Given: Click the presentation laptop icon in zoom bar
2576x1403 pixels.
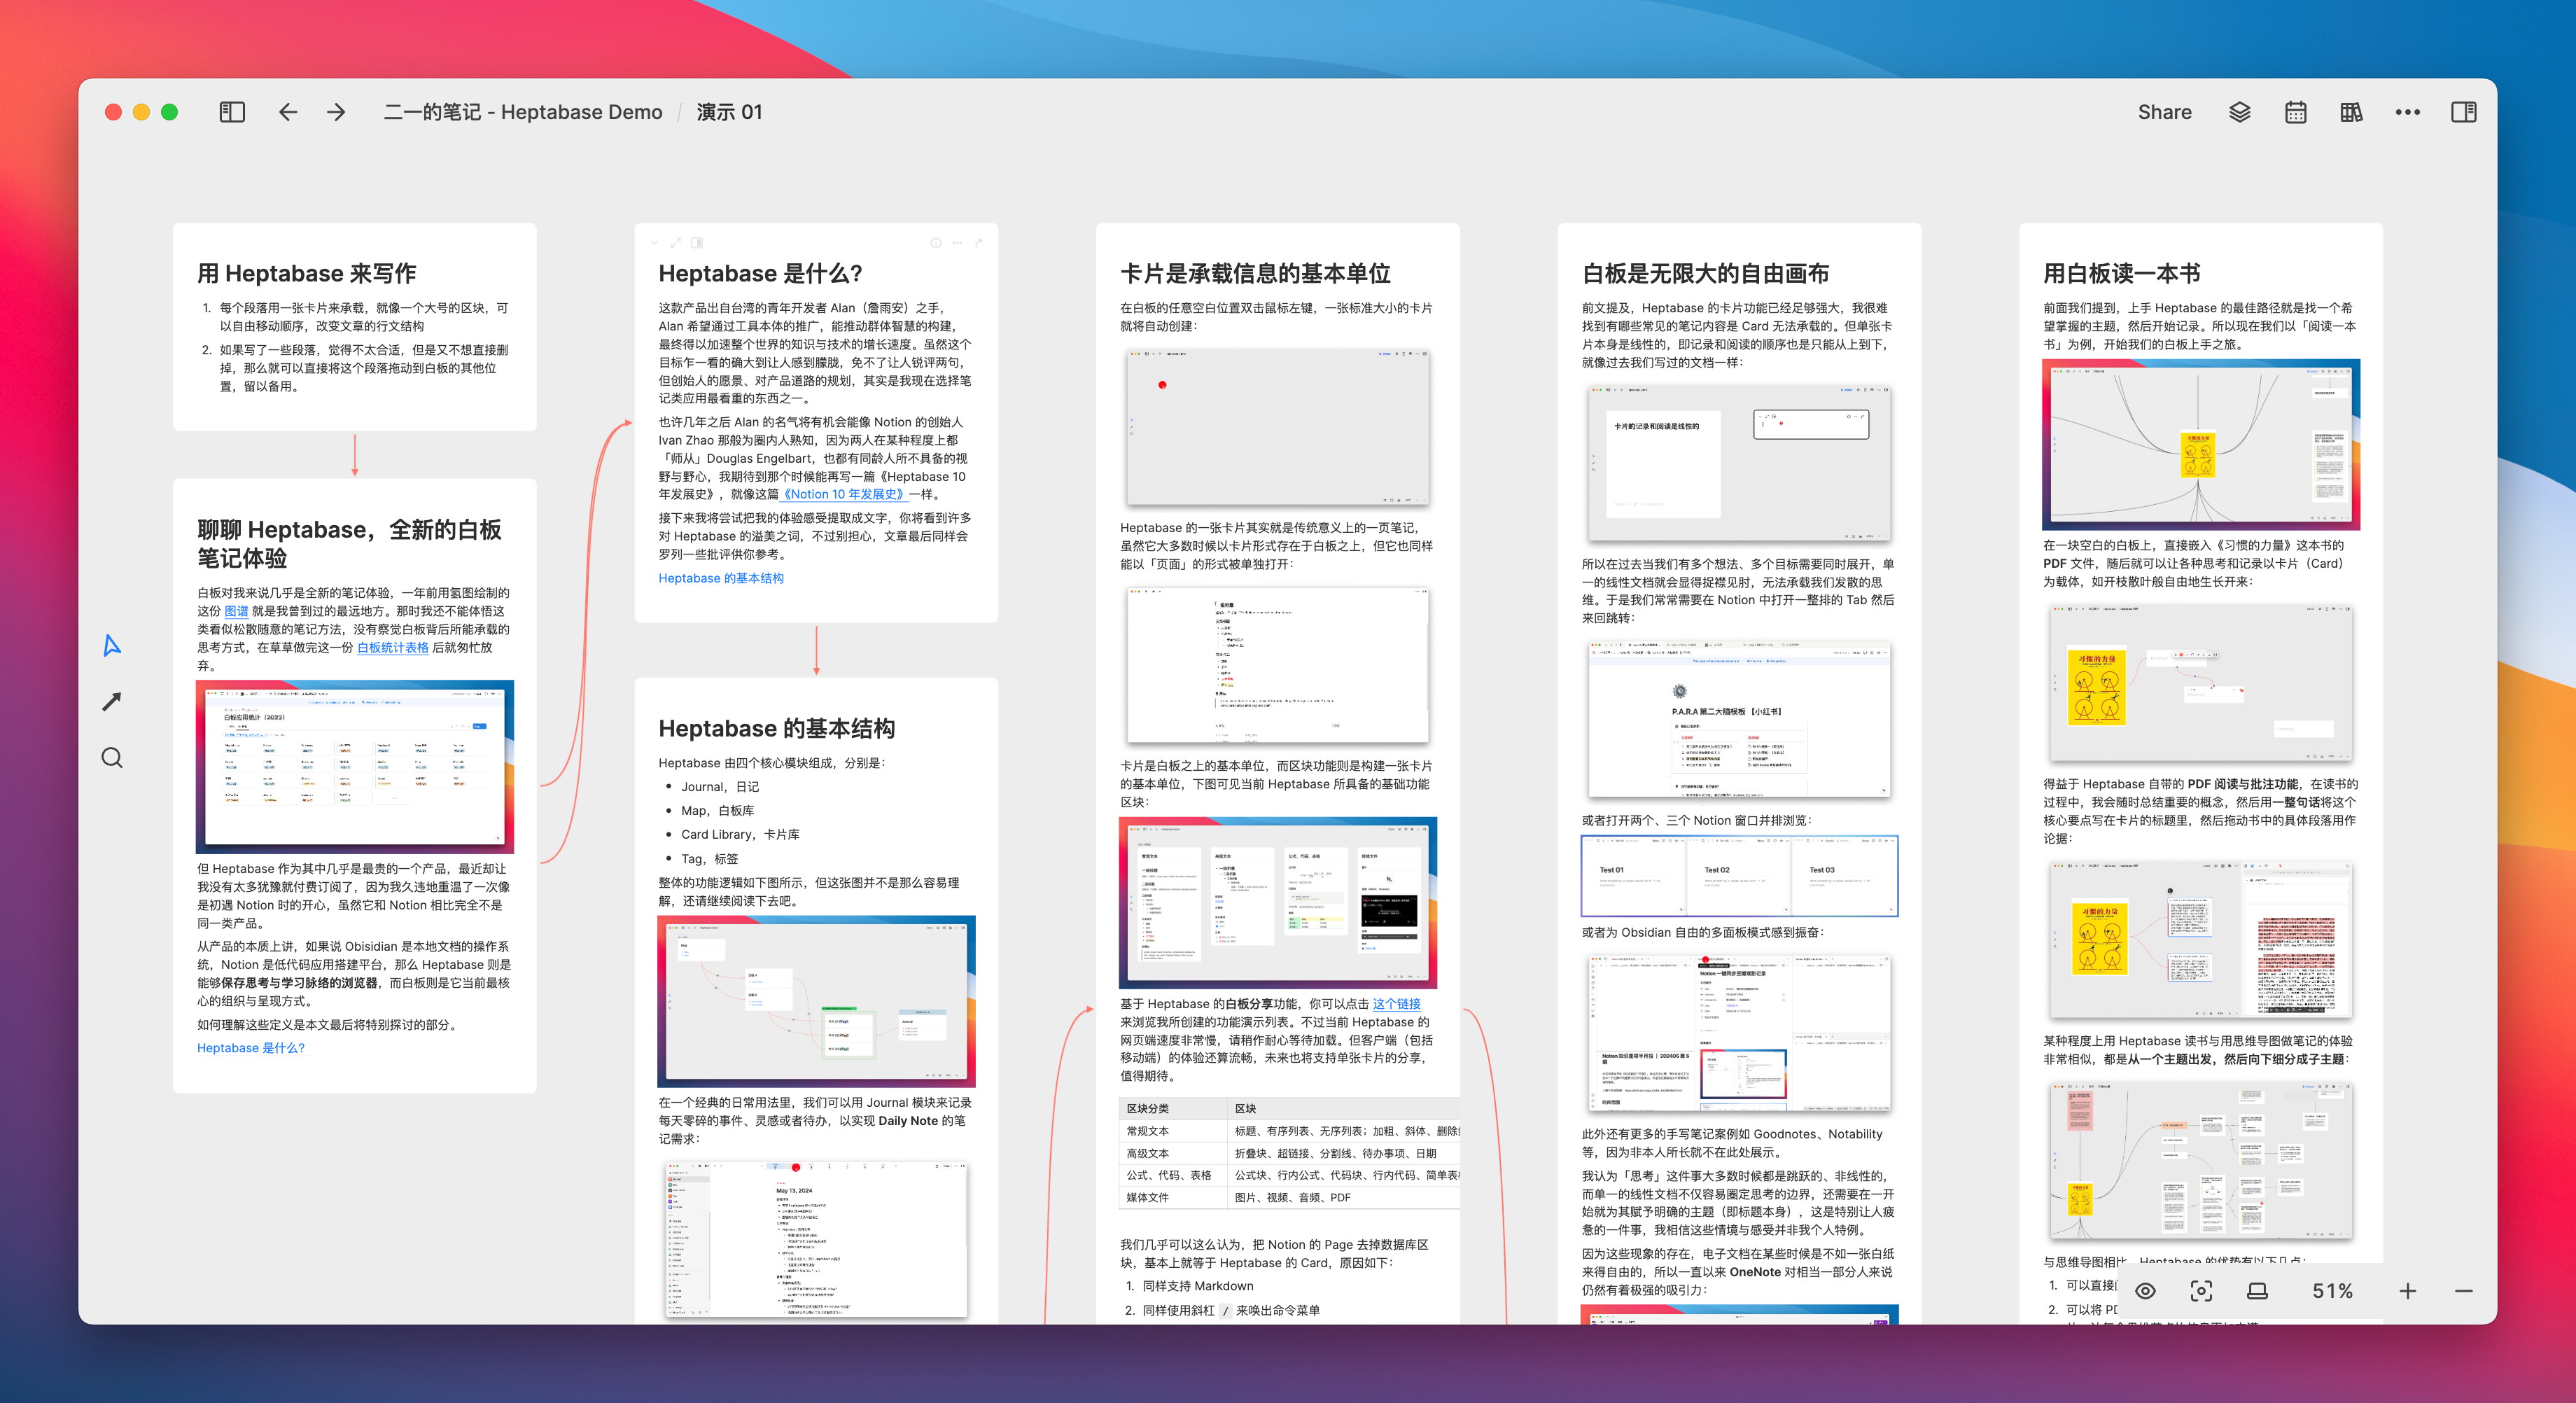Looking at the screenshot, I should (x=2257, y=1291).
